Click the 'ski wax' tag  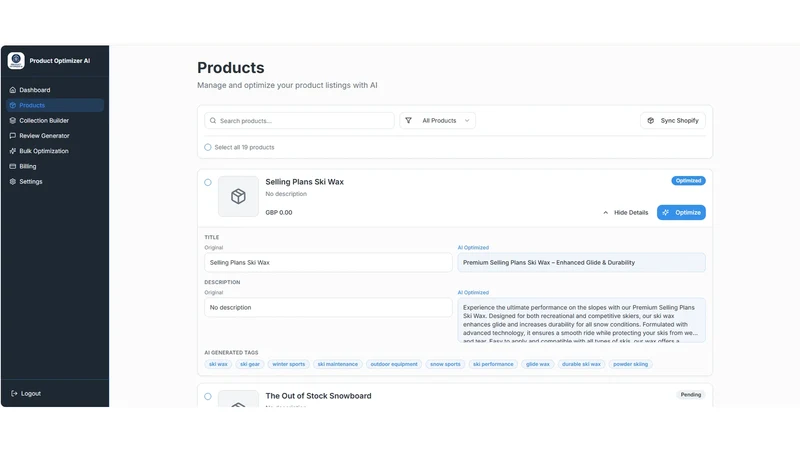tap(218, 364)
